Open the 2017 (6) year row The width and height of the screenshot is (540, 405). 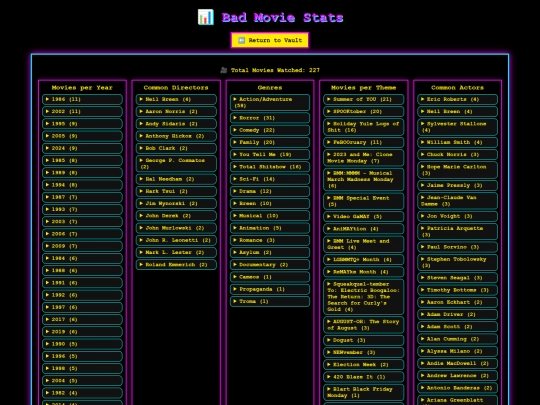click(x=82, y=320)
